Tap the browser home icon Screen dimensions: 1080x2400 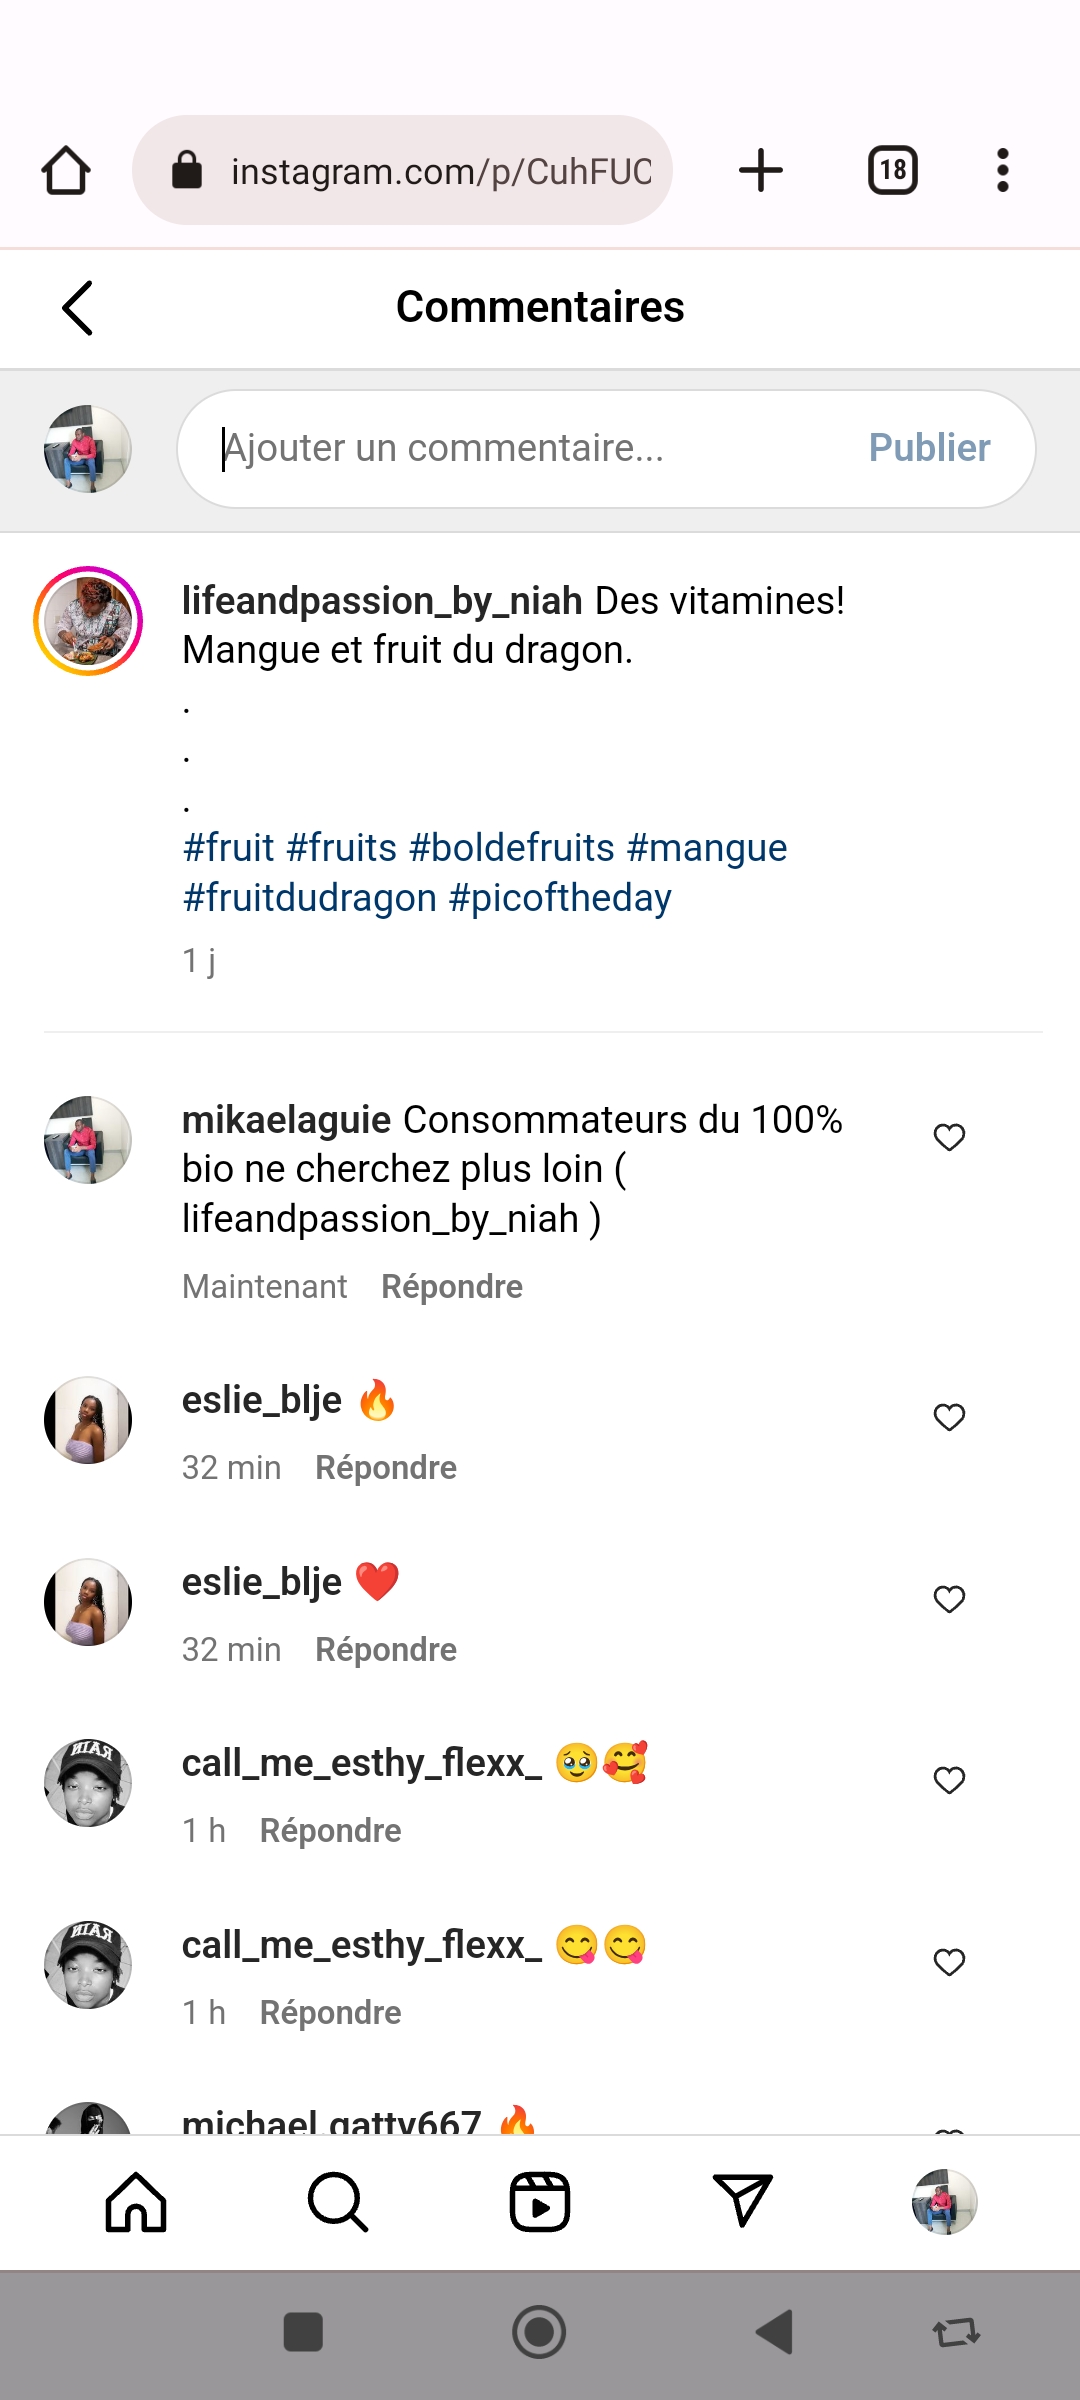[x=66, y=170]
